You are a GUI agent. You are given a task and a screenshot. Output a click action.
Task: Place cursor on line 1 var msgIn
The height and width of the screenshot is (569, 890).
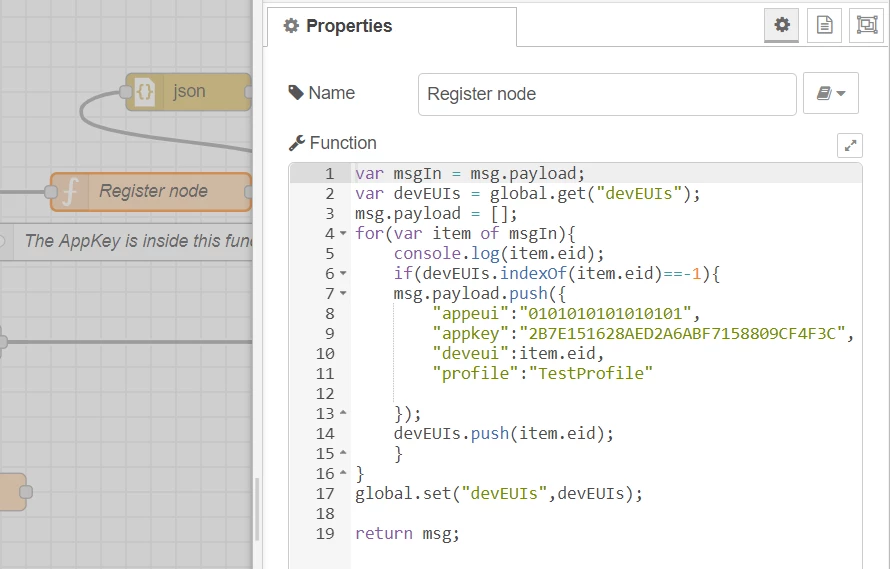point(470,173)
